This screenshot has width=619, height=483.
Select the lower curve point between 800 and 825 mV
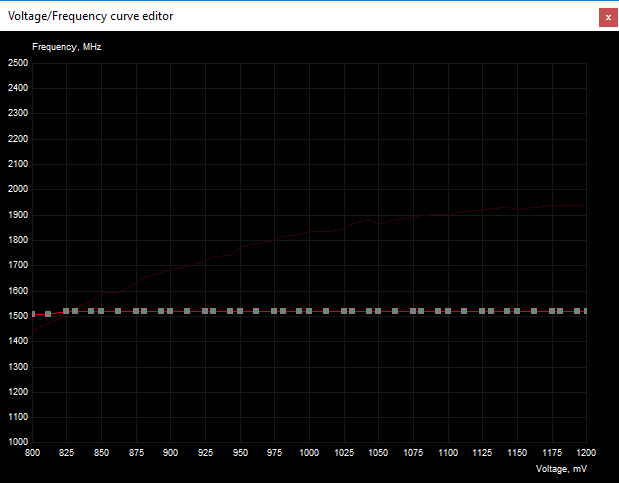coord(48,314)
